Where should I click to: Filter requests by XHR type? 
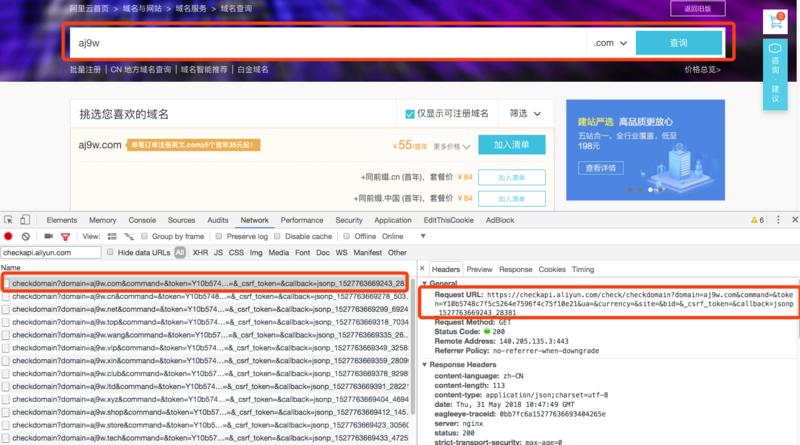point(200,252)
